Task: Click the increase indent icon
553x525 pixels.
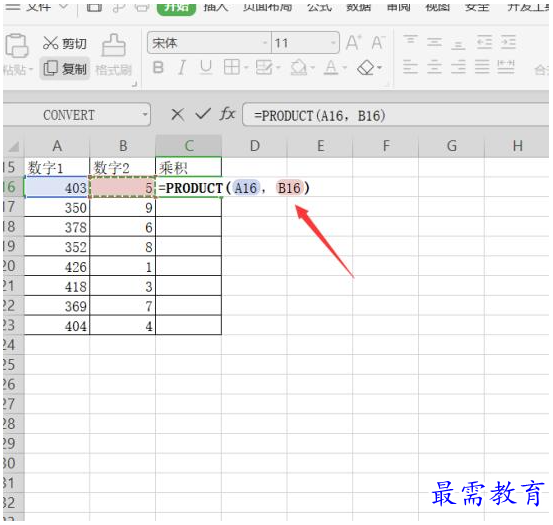Action: point(508,42)
